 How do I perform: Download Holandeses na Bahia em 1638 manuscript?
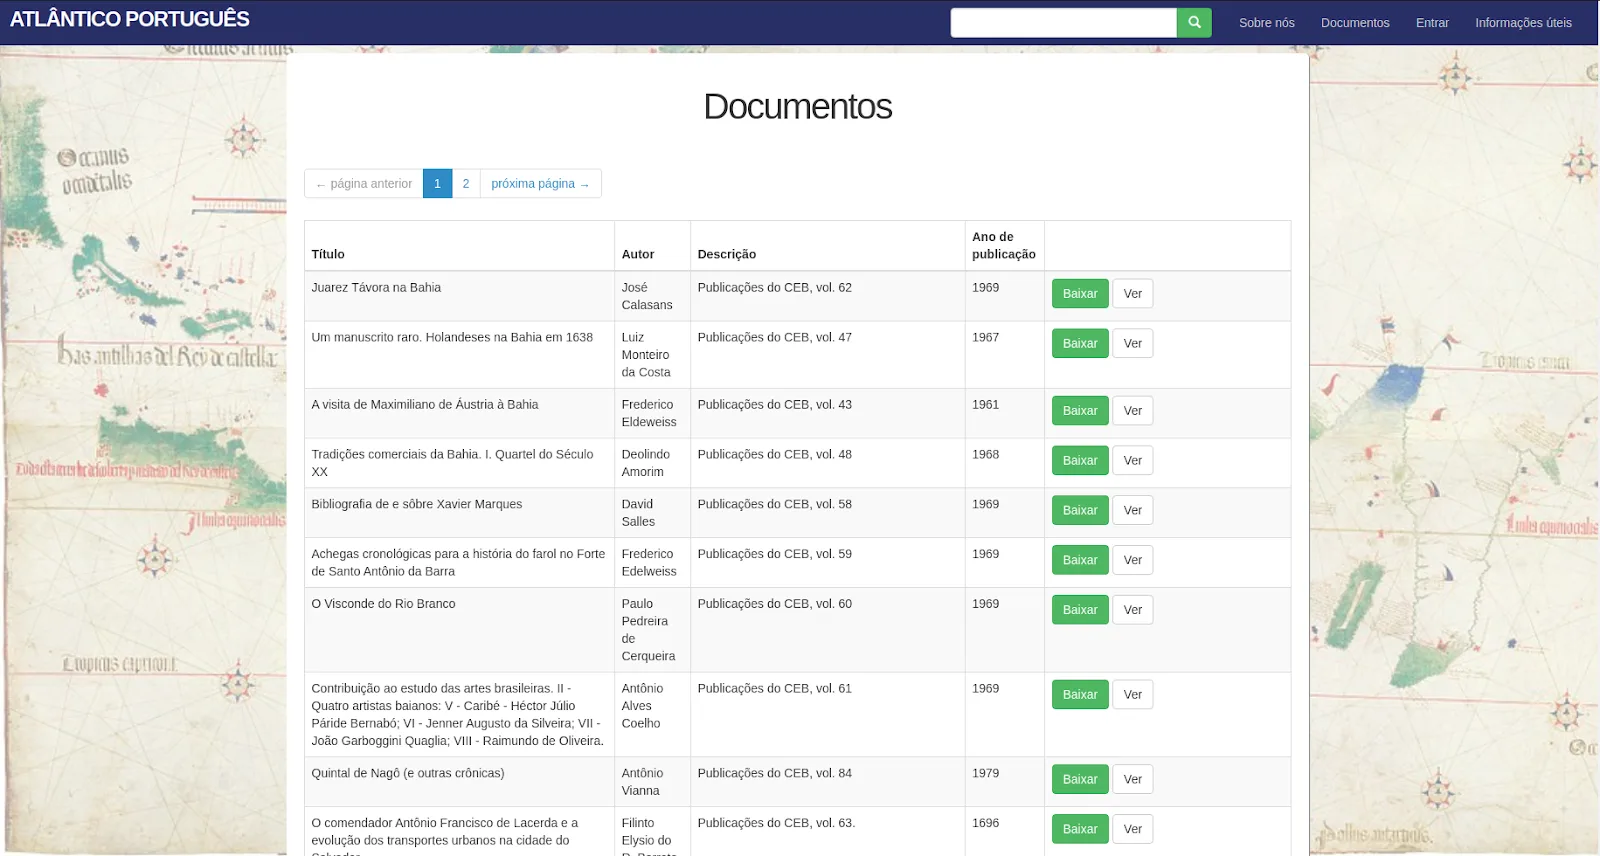(x=1080, y=344)
